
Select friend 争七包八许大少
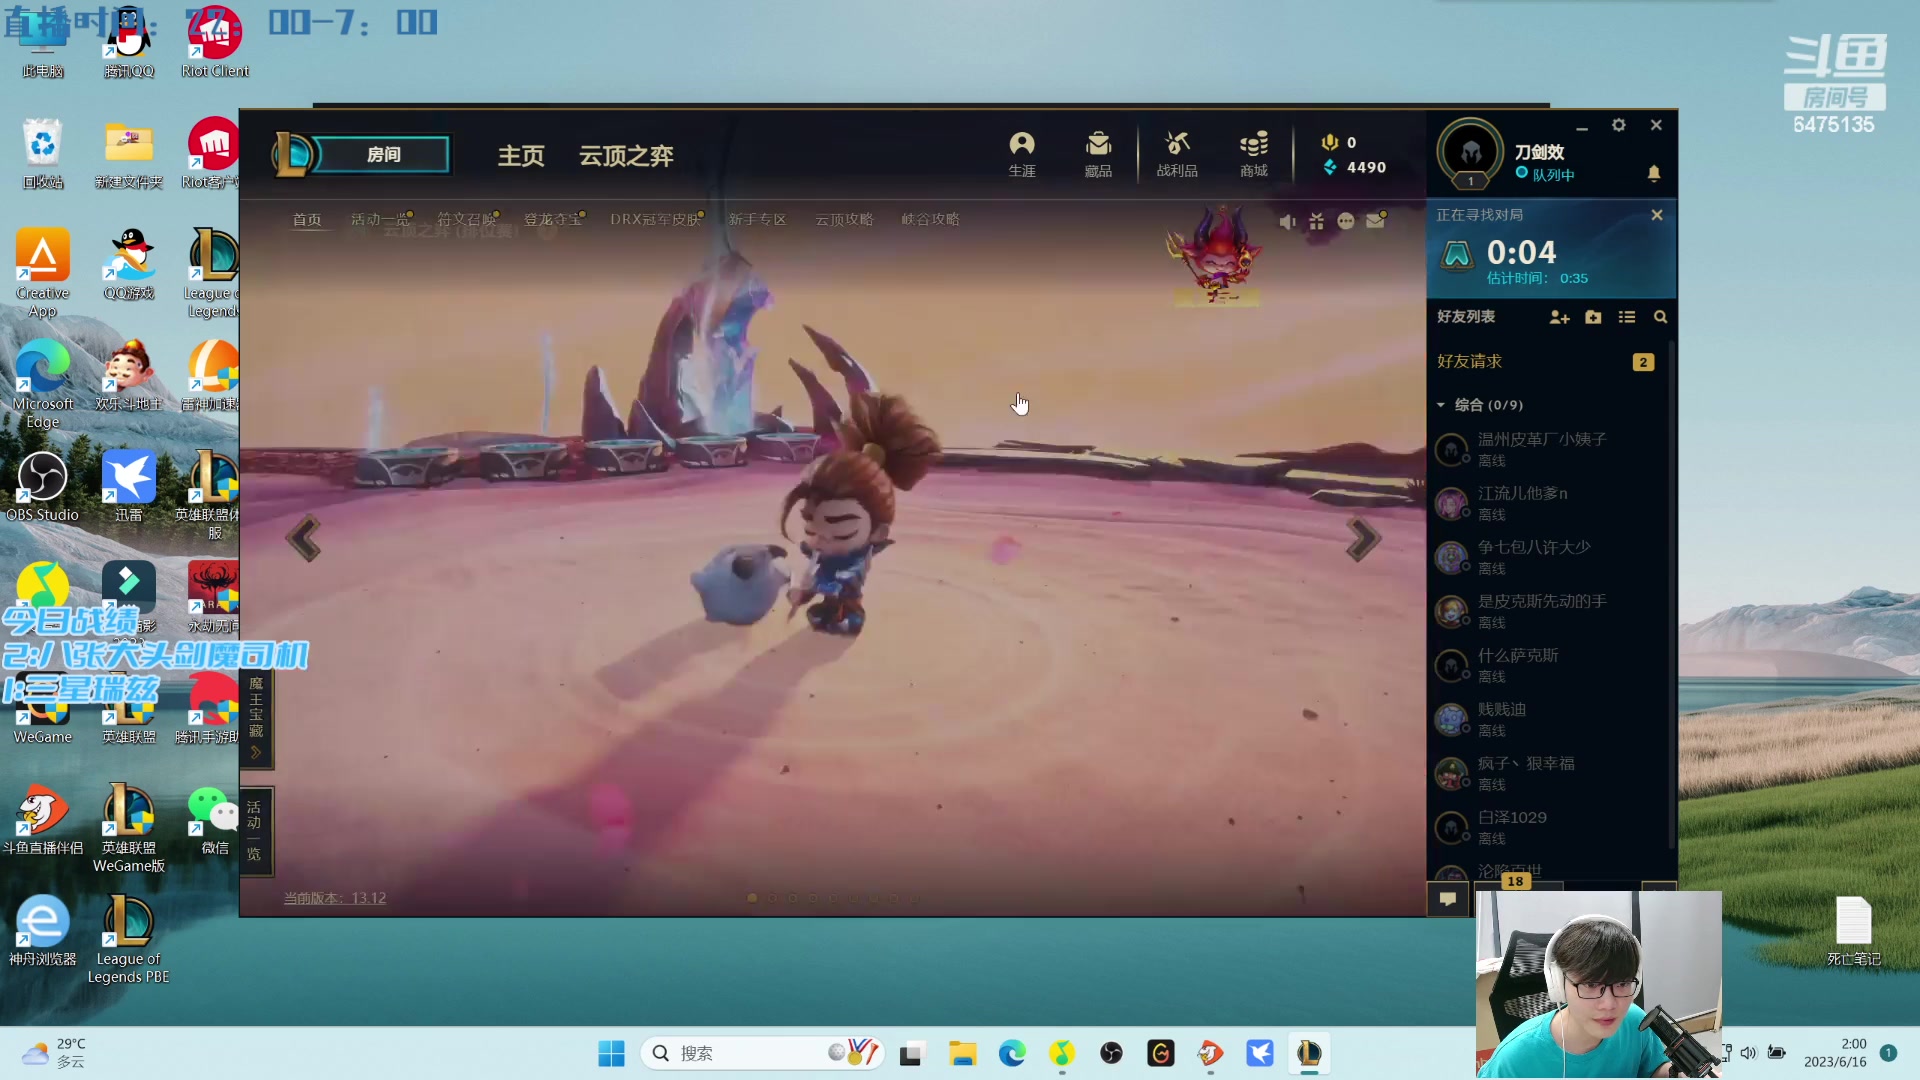[x=1545, y=557]
